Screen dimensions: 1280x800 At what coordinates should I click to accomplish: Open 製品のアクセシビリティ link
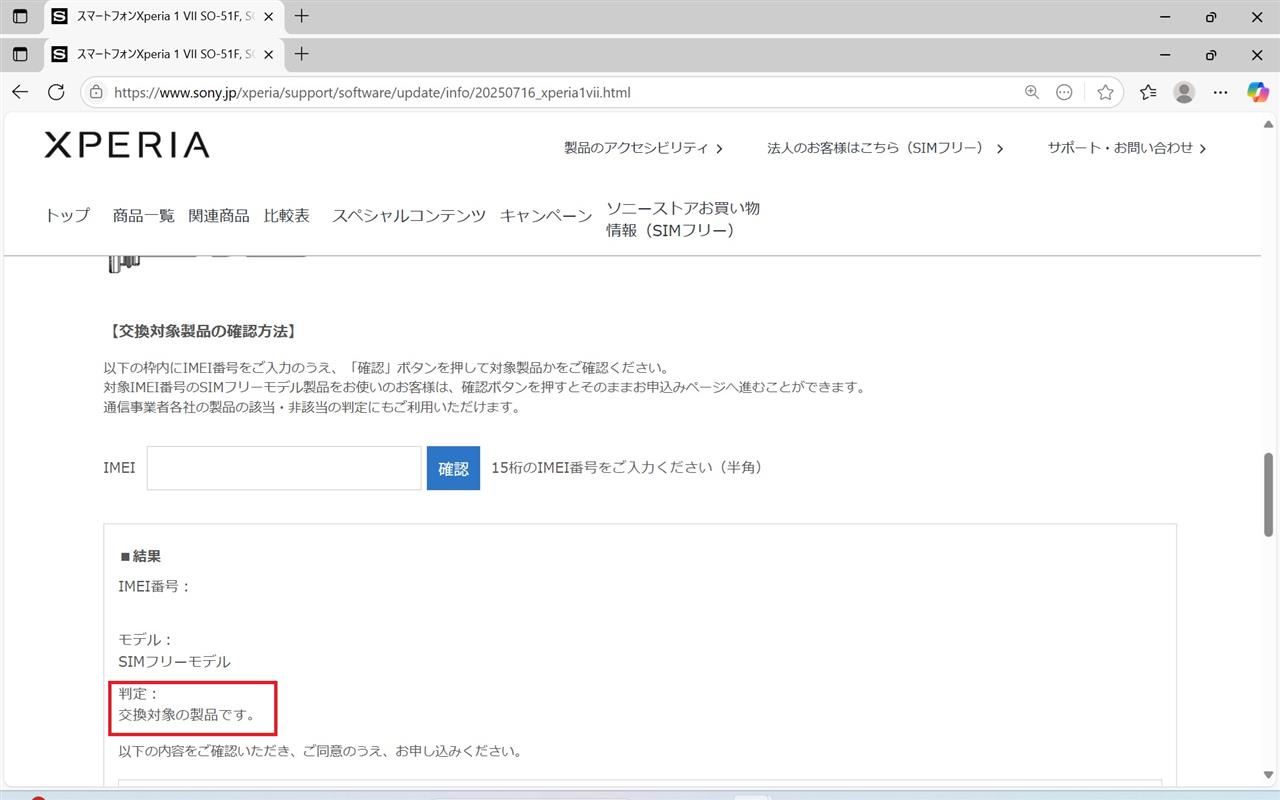(643, 148)
